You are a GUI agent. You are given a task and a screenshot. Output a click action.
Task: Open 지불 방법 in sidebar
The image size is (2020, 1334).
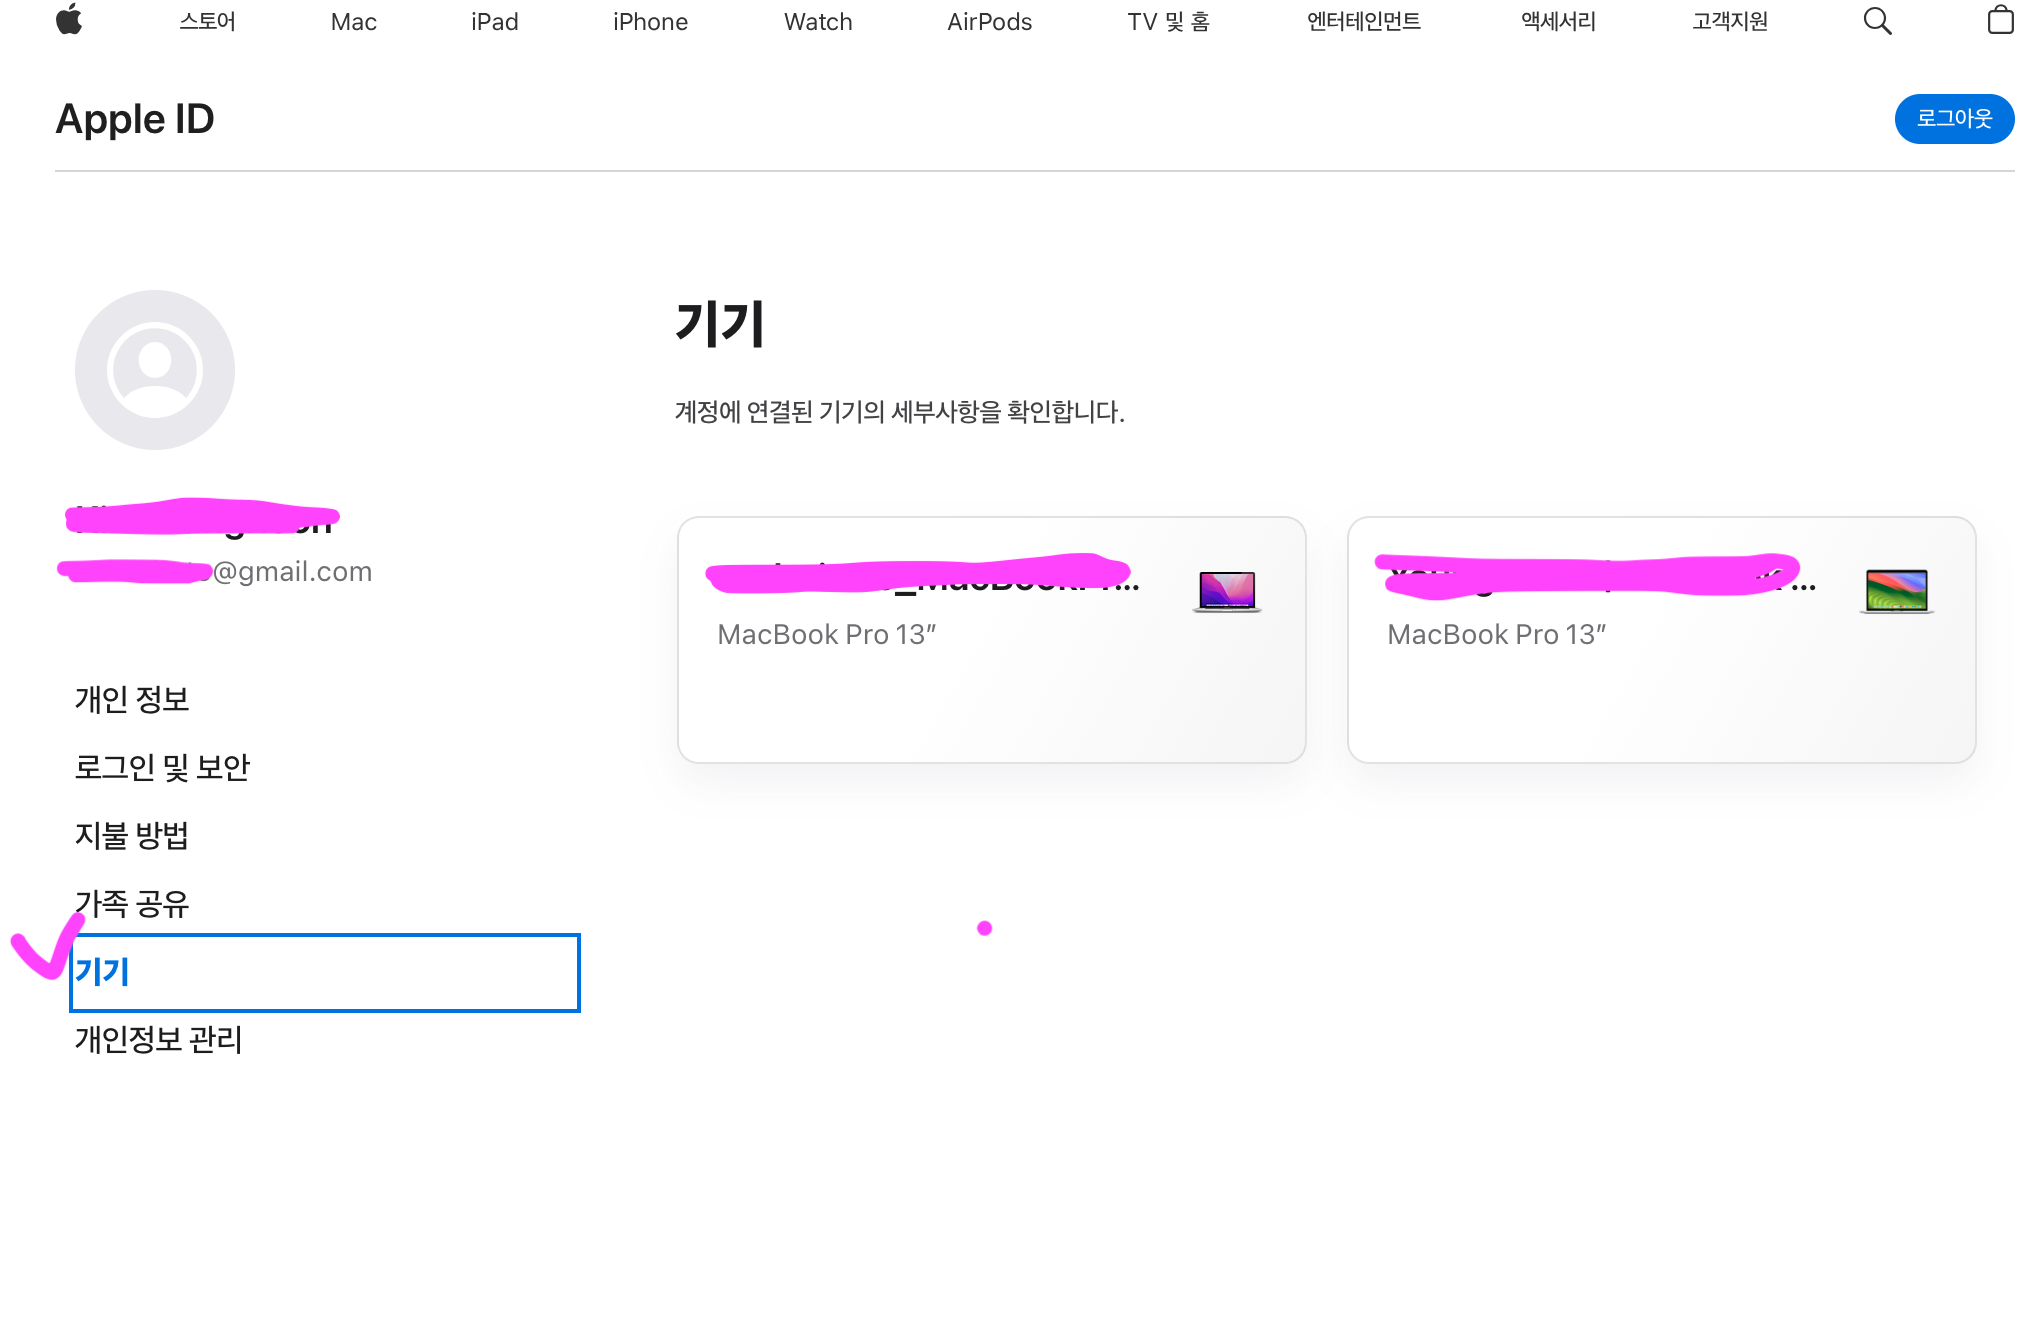point(132,835)
